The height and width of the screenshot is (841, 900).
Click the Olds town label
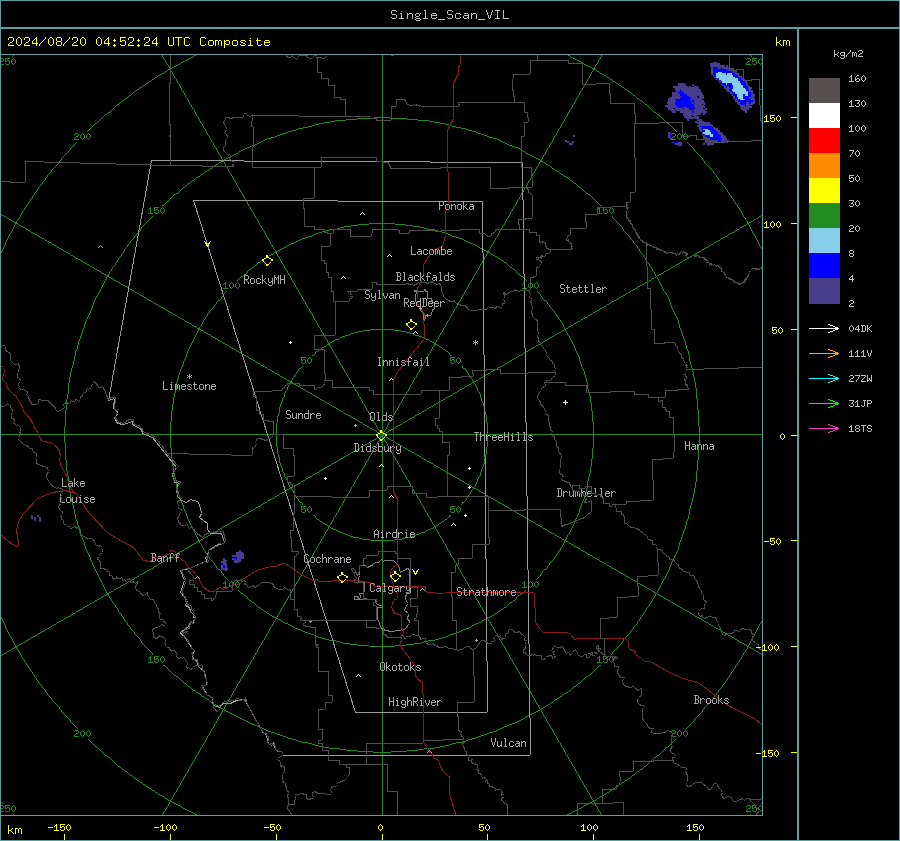point(381,417)
